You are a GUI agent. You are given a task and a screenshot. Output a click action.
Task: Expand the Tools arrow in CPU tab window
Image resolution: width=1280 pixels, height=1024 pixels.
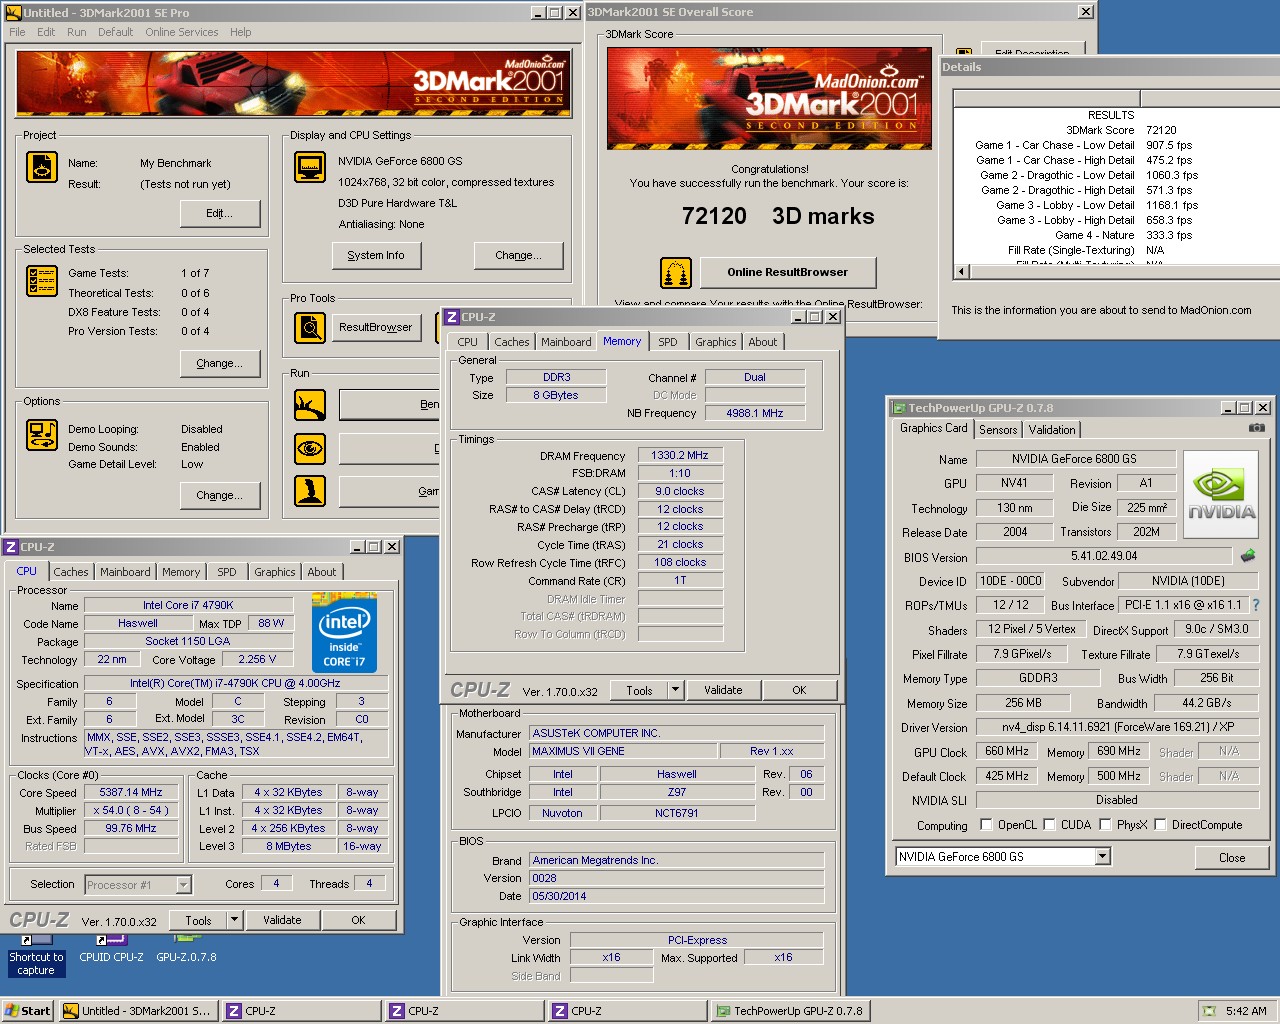[x=234, y=920]
